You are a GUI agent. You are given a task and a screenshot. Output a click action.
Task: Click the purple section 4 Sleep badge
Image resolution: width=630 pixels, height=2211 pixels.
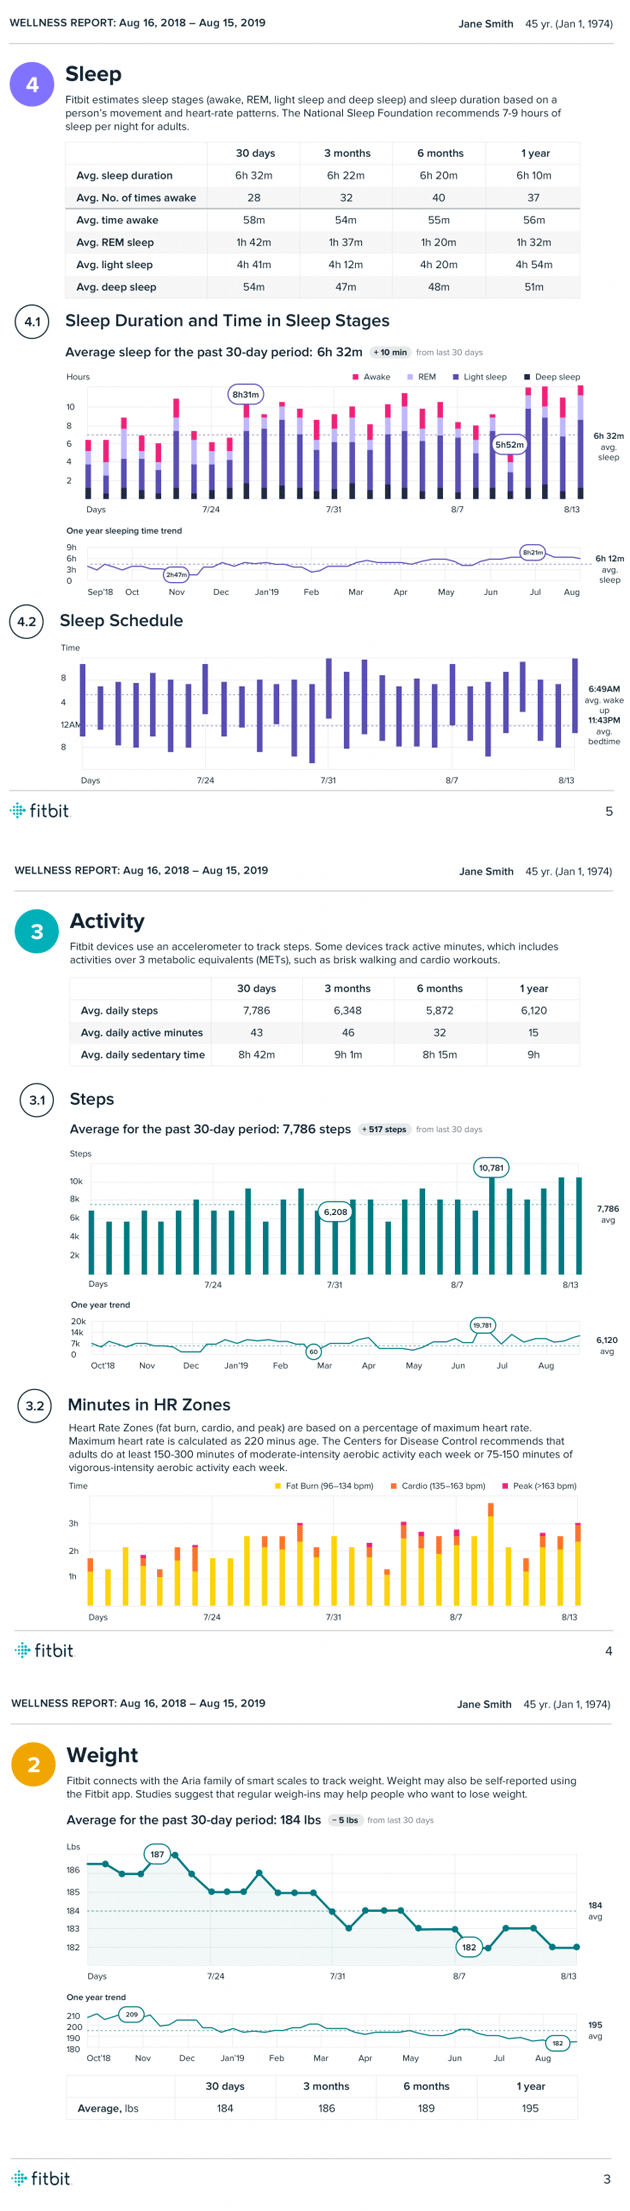[x=32, y=85]
